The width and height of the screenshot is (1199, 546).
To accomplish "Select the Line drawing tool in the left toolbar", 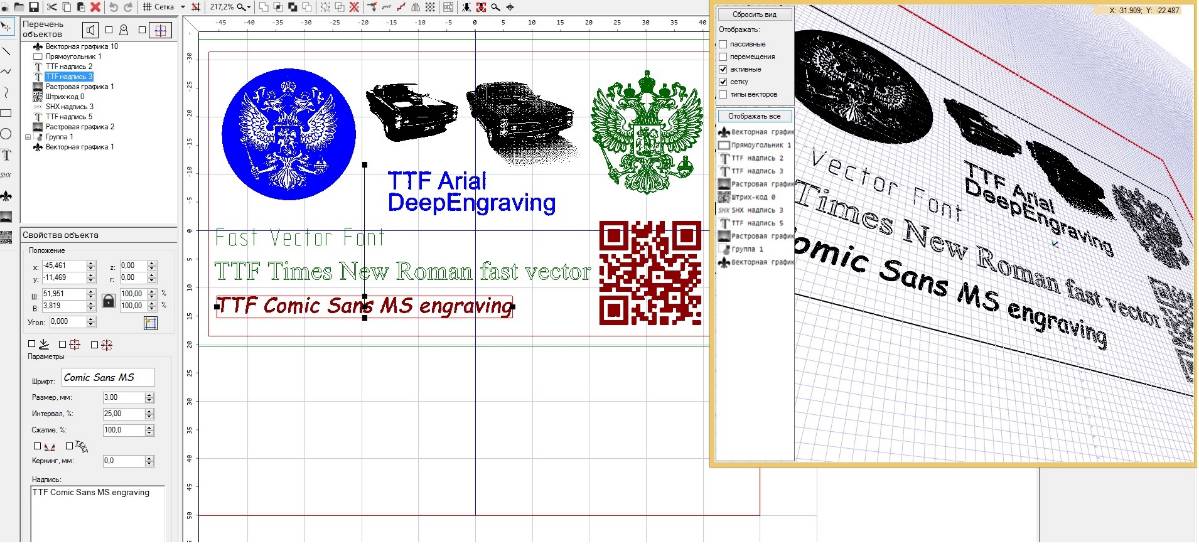I will tap(6, 51).
